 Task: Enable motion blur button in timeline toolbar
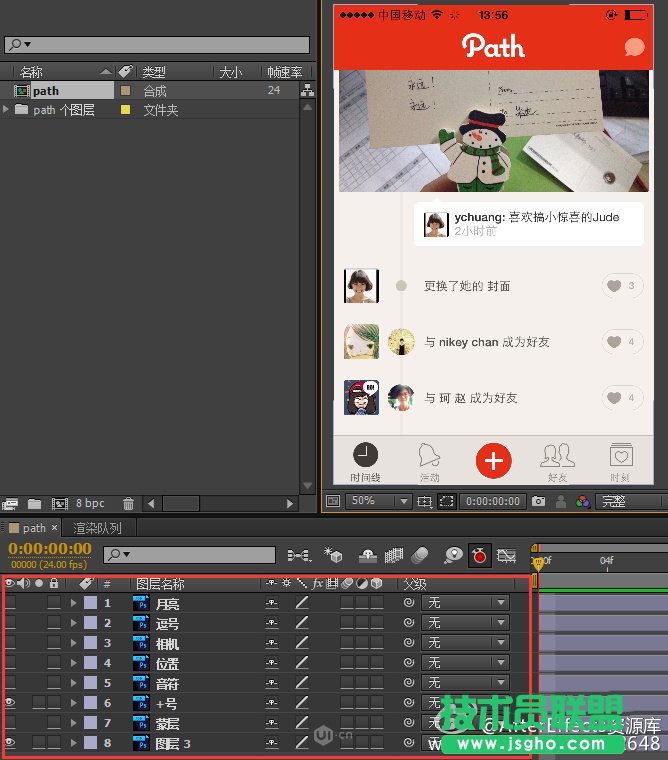pos(421,555)
